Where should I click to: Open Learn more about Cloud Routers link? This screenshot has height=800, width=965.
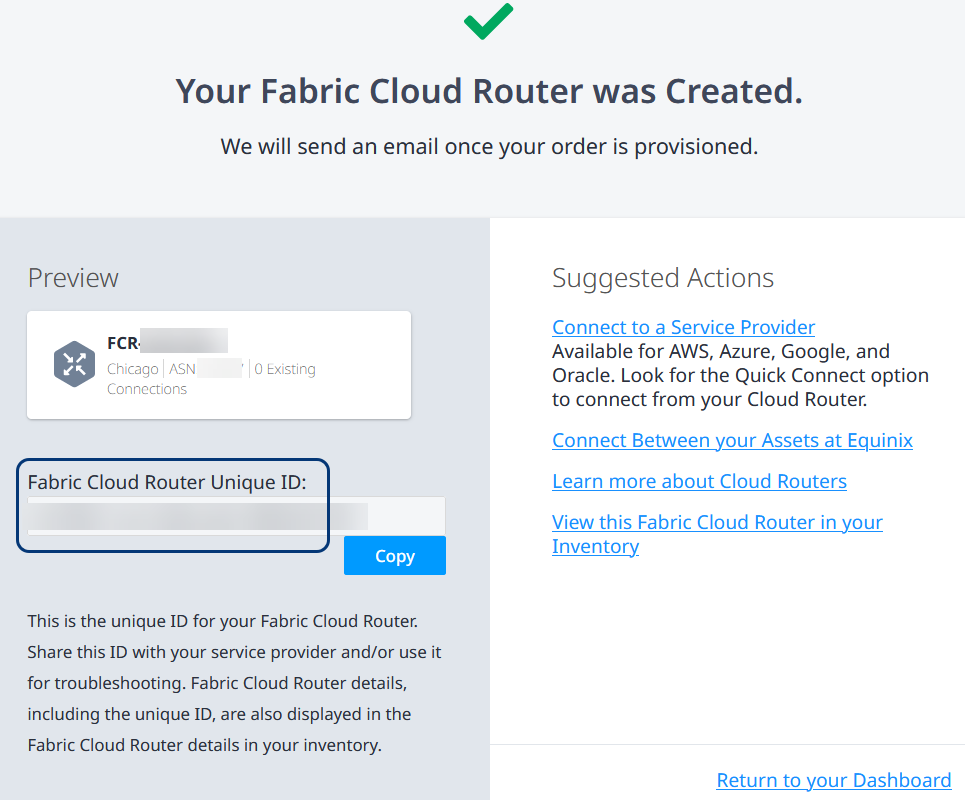(x=699, y=481)
